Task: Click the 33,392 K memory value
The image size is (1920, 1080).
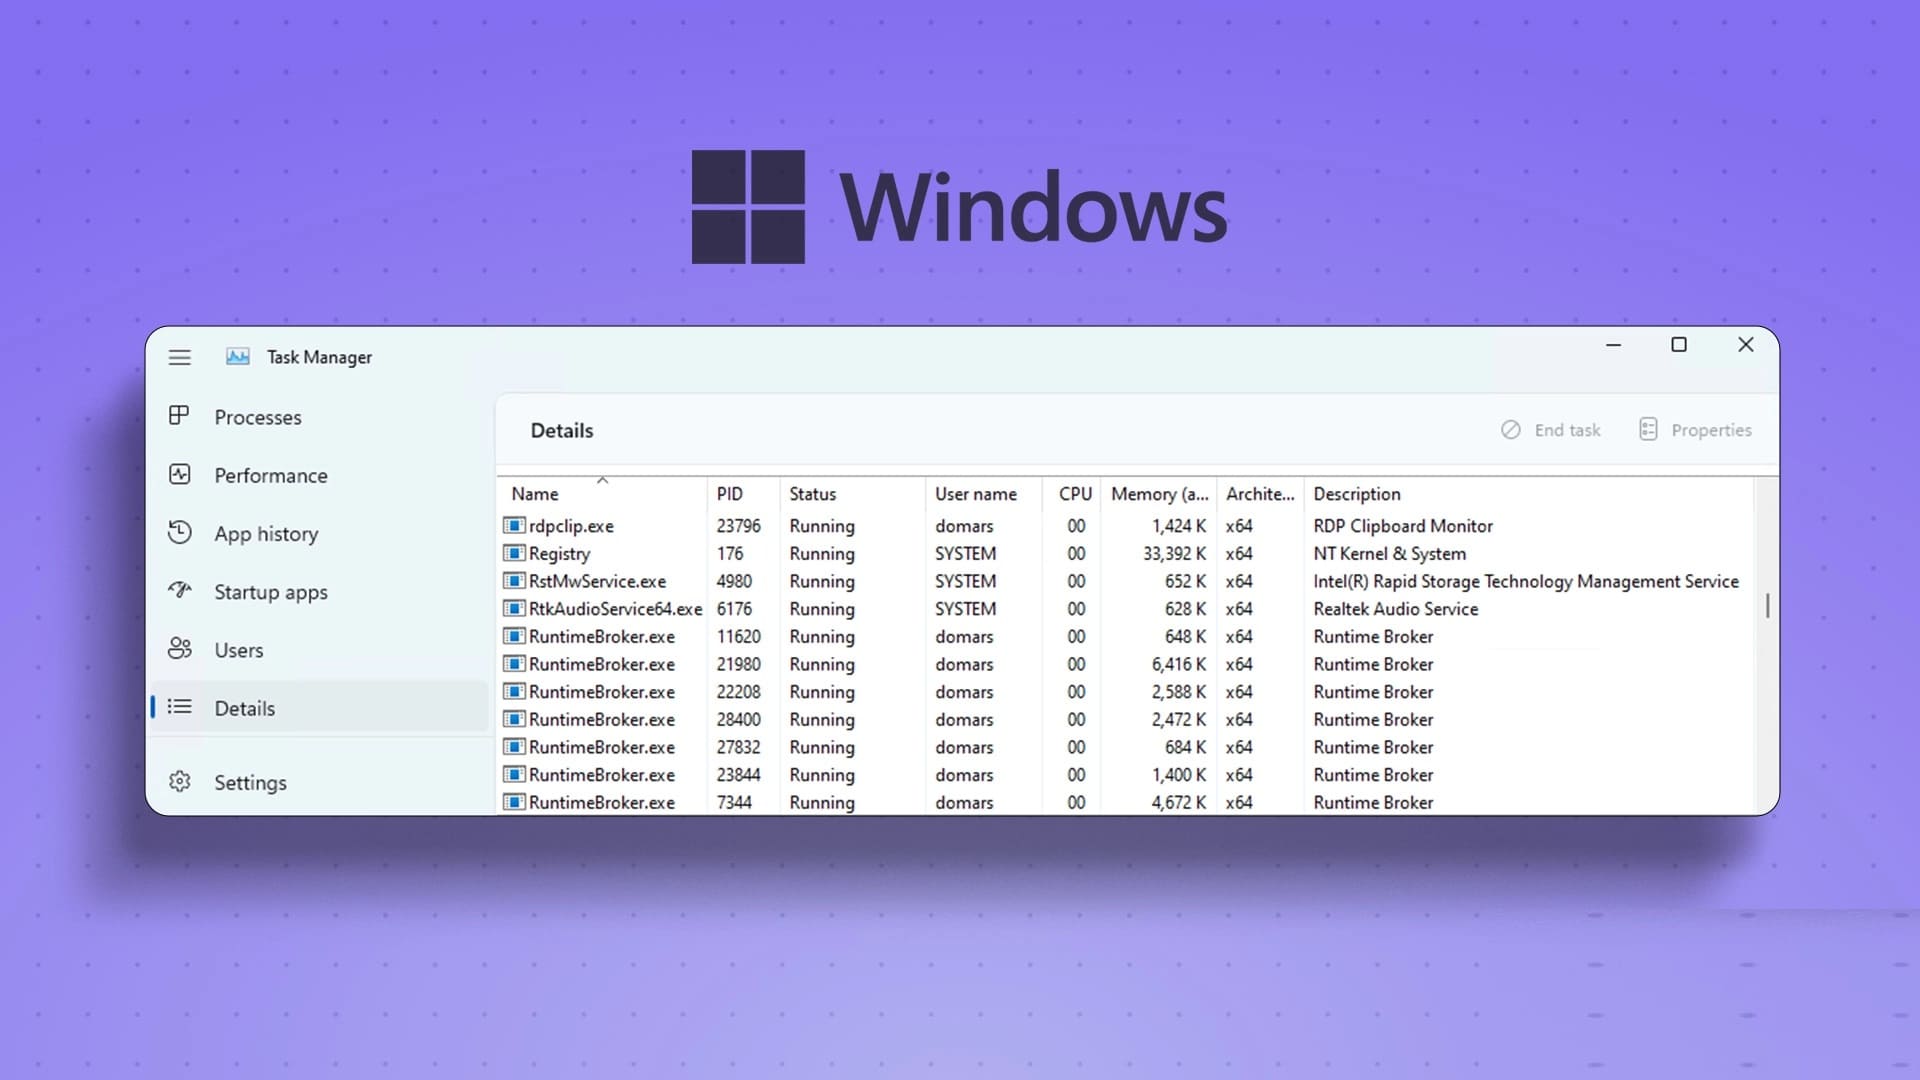Action: click(x=1174, y=554)
